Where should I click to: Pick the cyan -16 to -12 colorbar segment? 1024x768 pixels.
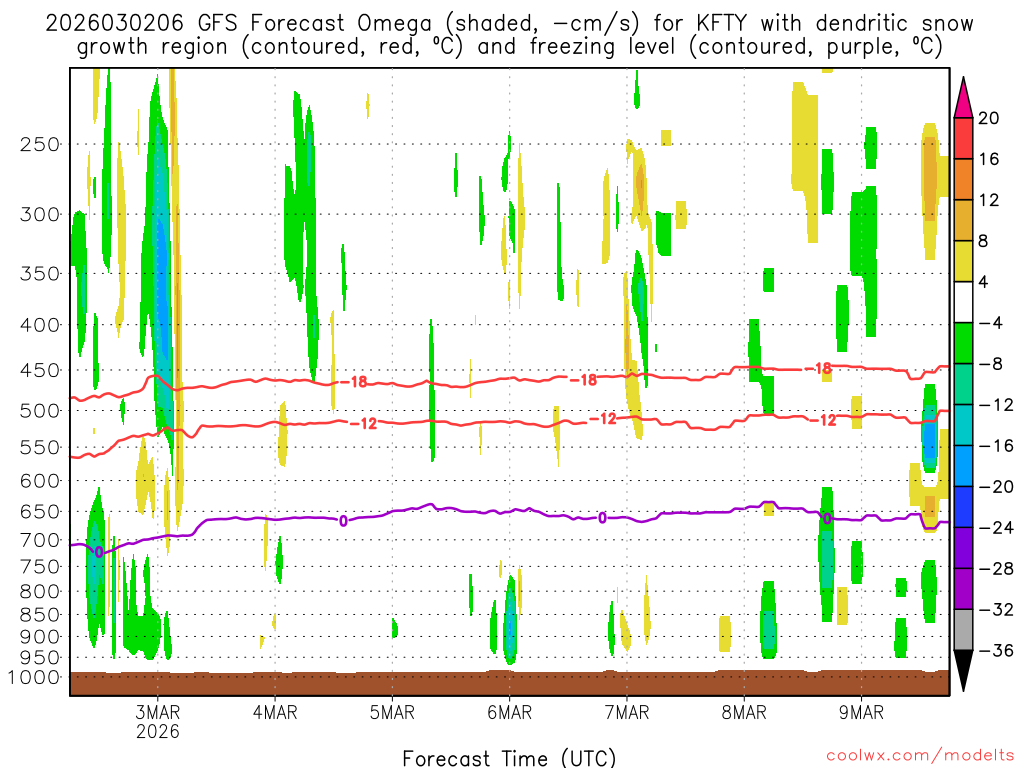pyautogui.click(x=963, y=425)
